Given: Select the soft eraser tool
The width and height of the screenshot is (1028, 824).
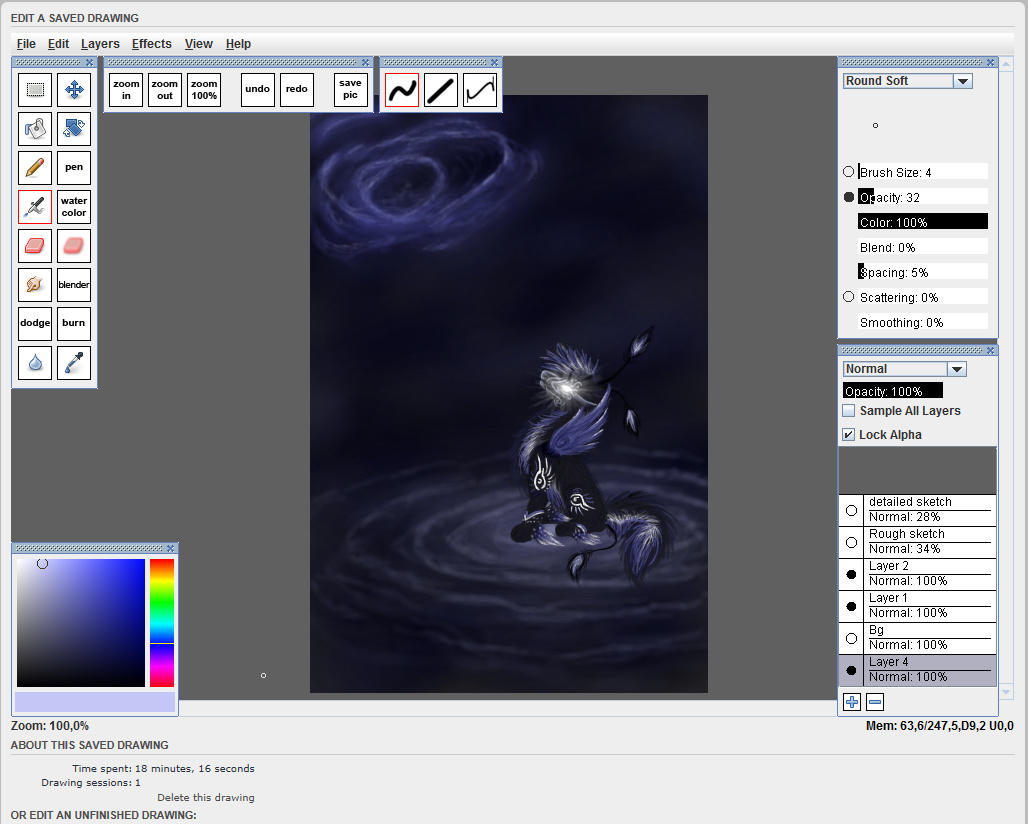Looking at the screenshot, I should click(74, 245).
